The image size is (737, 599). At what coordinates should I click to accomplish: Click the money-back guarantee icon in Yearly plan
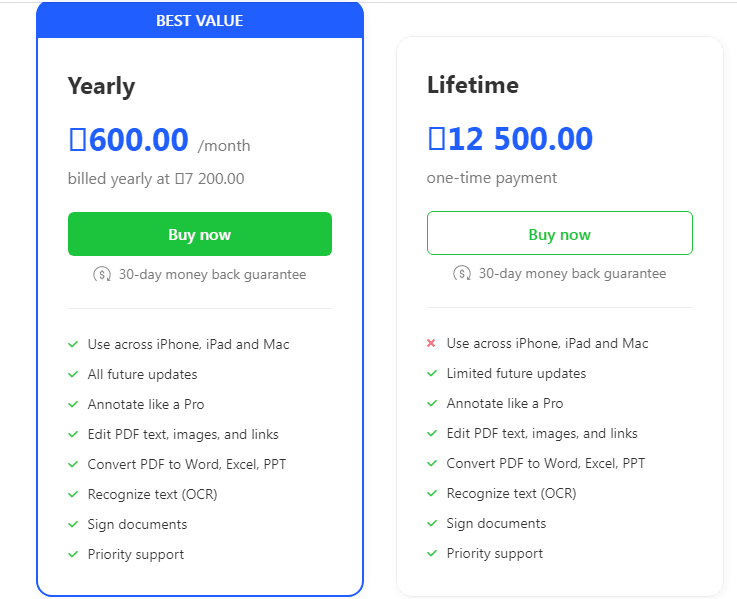[x=102, y=274]
